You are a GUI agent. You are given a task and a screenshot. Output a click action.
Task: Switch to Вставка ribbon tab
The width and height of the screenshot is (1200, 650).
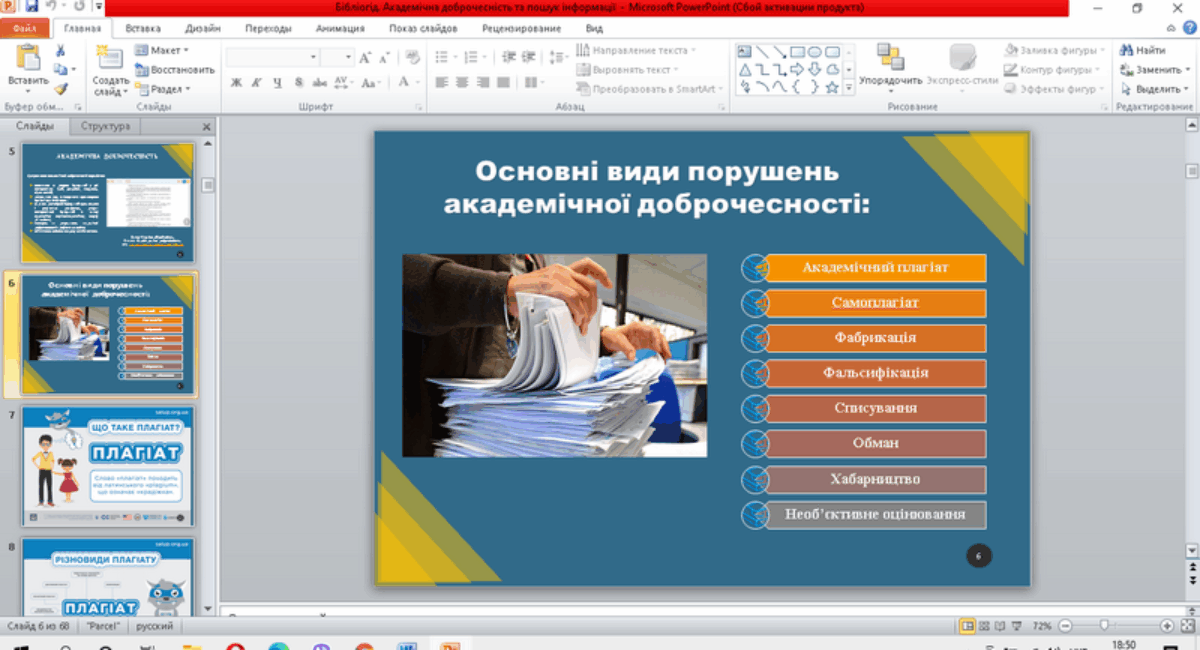click(x=144, y=29)
